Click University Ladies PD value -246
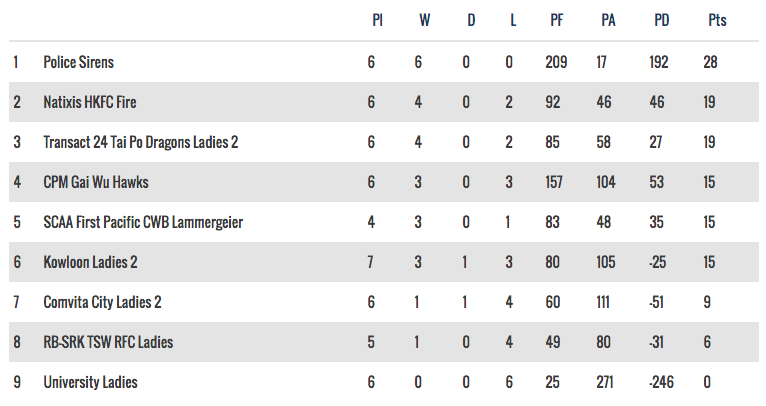The width and height of the screenshot is (766, 406). (x=661, y=382)
